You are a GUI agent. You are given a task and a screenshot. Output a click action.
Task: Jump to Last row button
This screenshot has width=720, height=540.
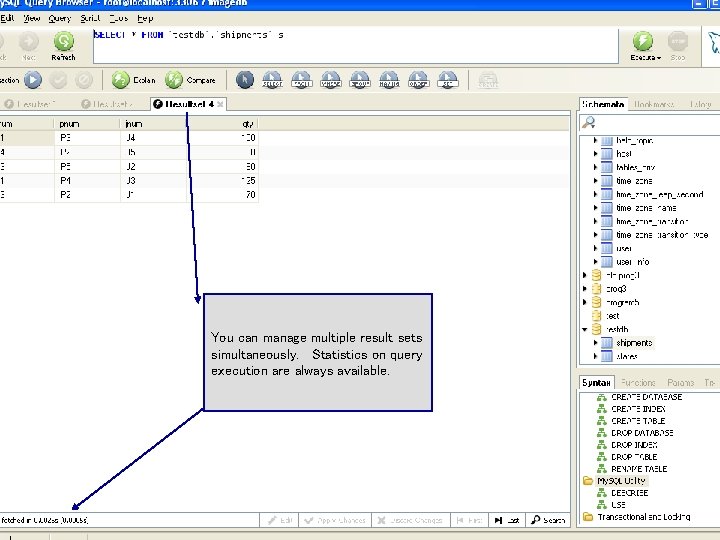pyautogui.click(x=506, y=520)
